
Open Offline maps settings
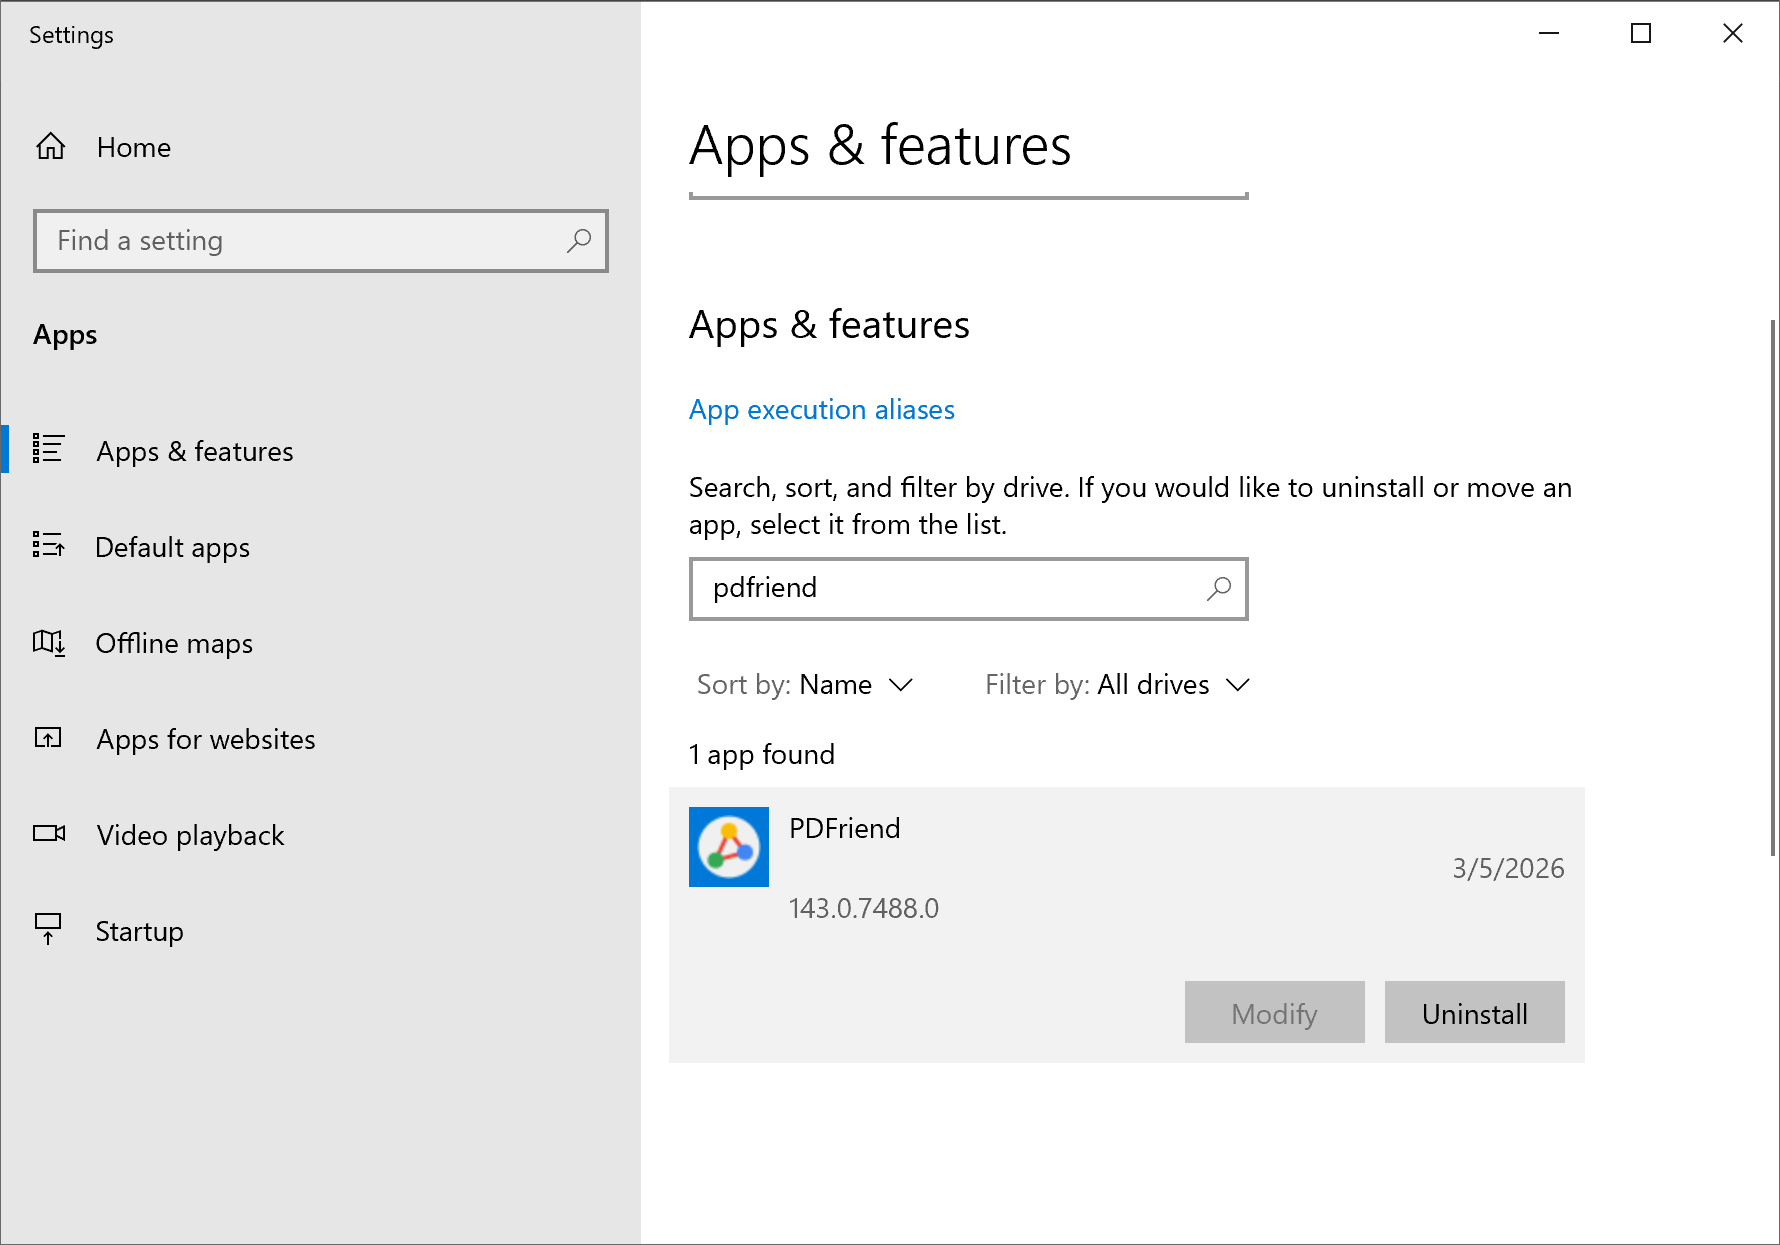[173, 643]
